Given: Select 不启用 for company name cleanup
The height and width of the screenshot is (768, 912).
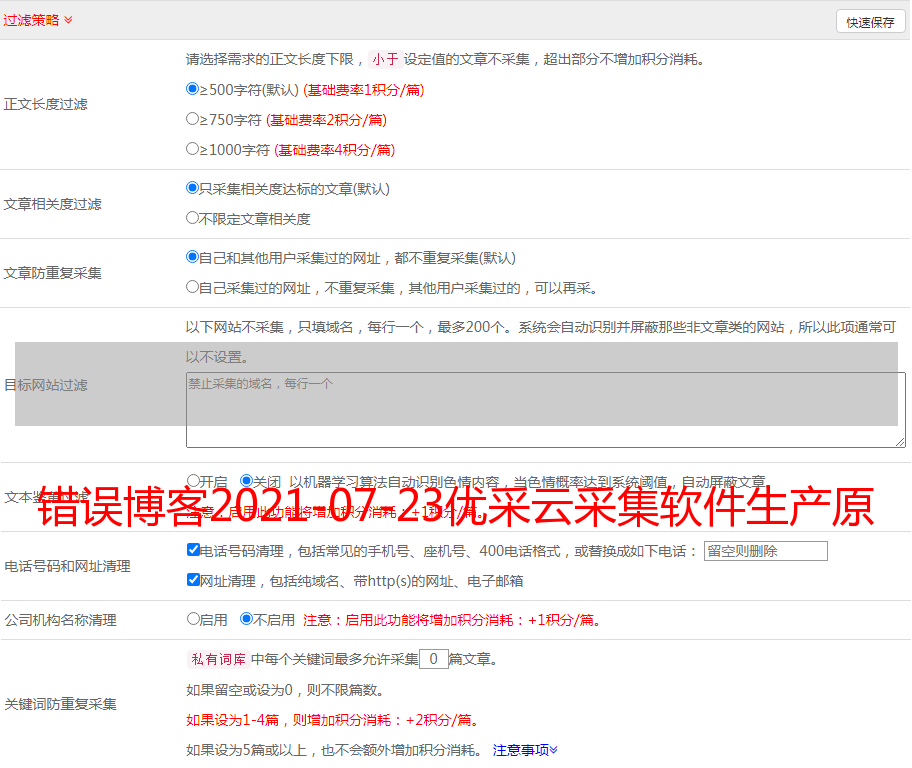Looking at the screenshot, I should coord(246,619).
